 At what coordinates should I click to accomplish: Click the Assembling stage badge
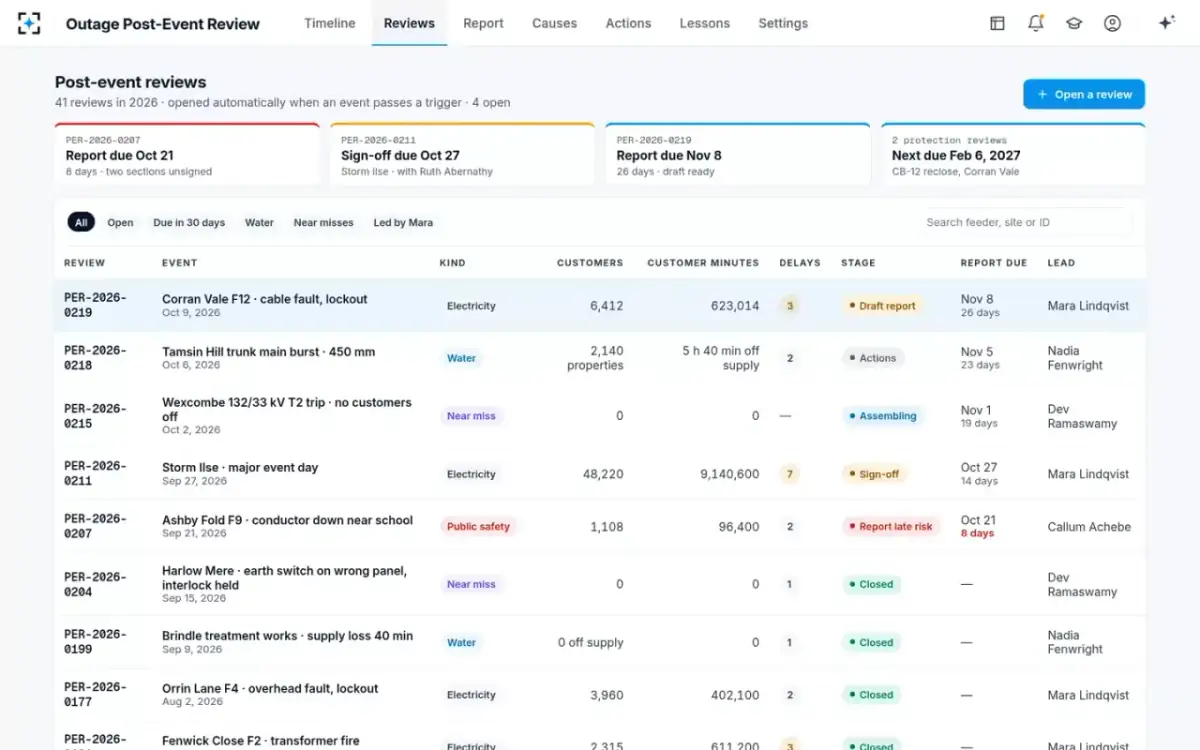pos(882,416)
